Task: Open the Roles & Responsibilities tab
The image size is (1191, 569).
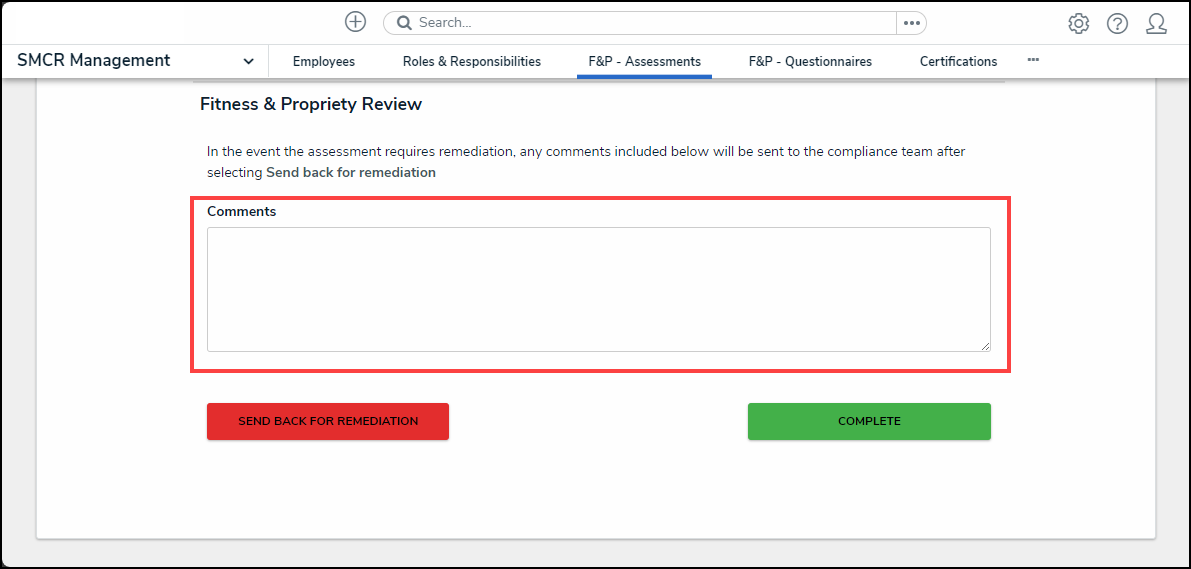Action: coord(472,62)
